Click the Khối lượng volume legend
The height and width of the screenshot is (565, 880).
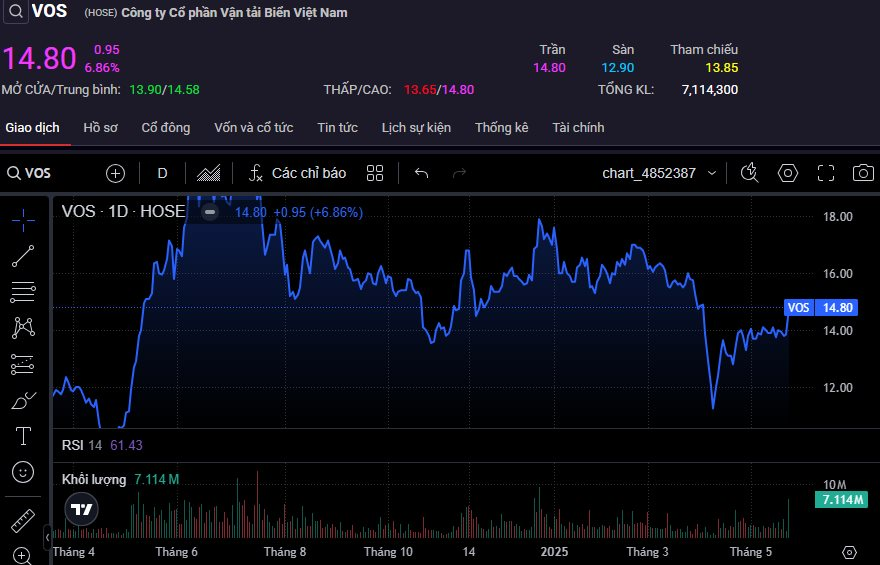click(120, 480)
